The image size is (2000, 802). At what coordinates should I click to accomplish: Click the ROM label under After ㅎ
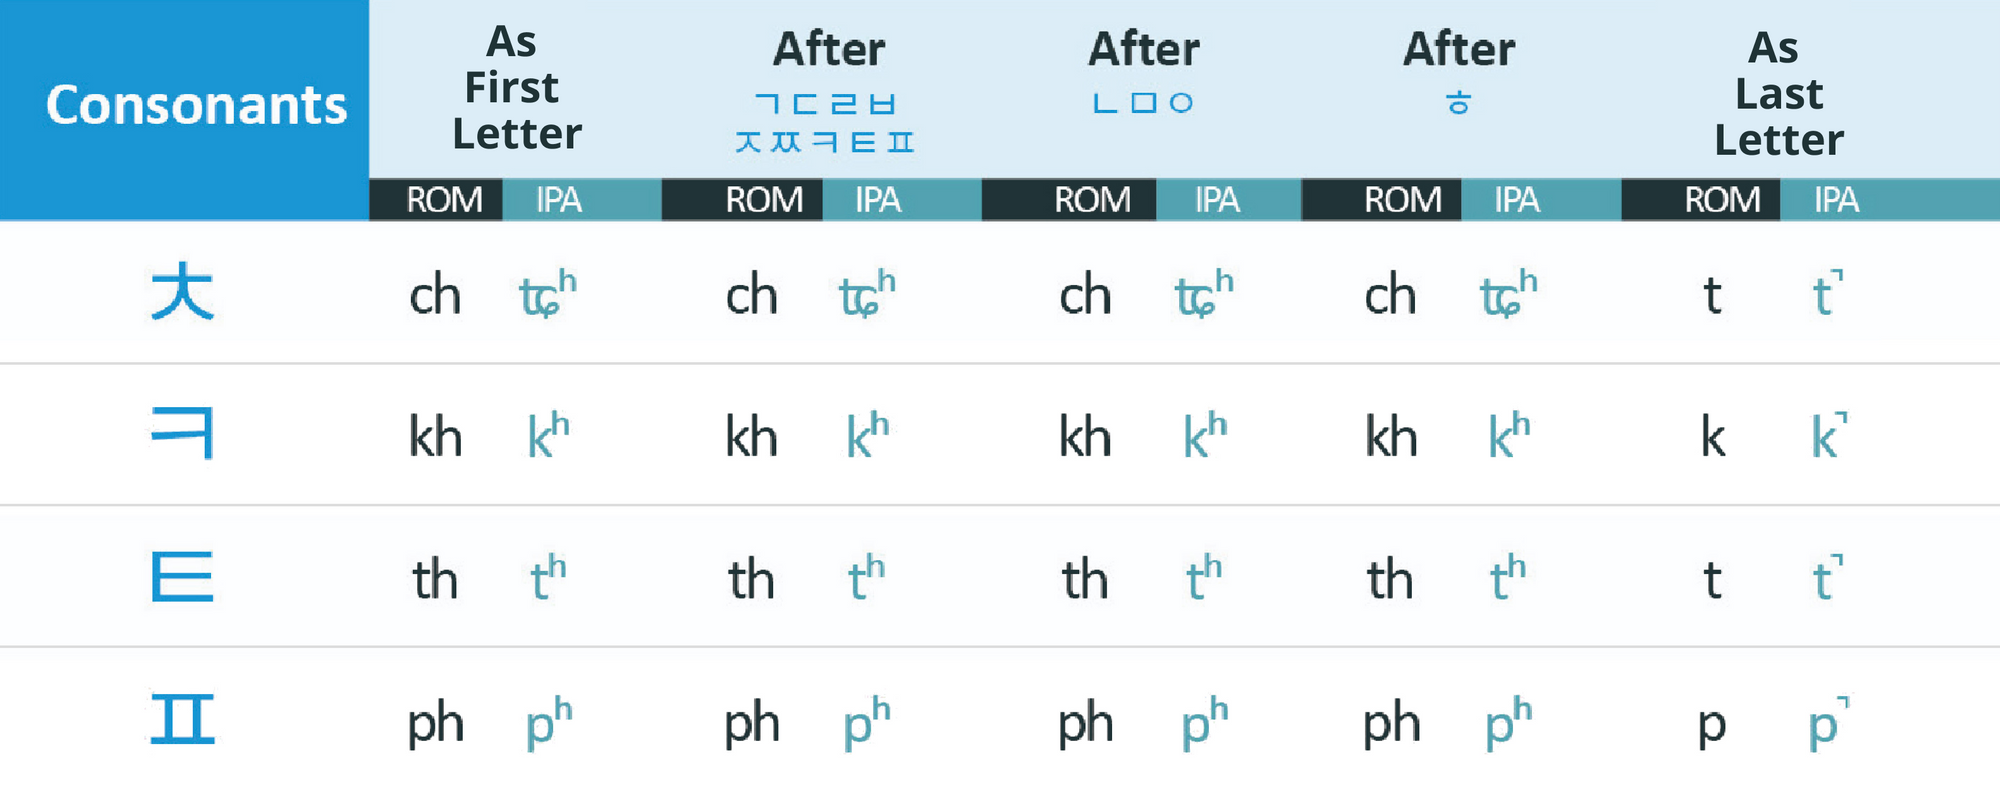[x=1402, y=200]
